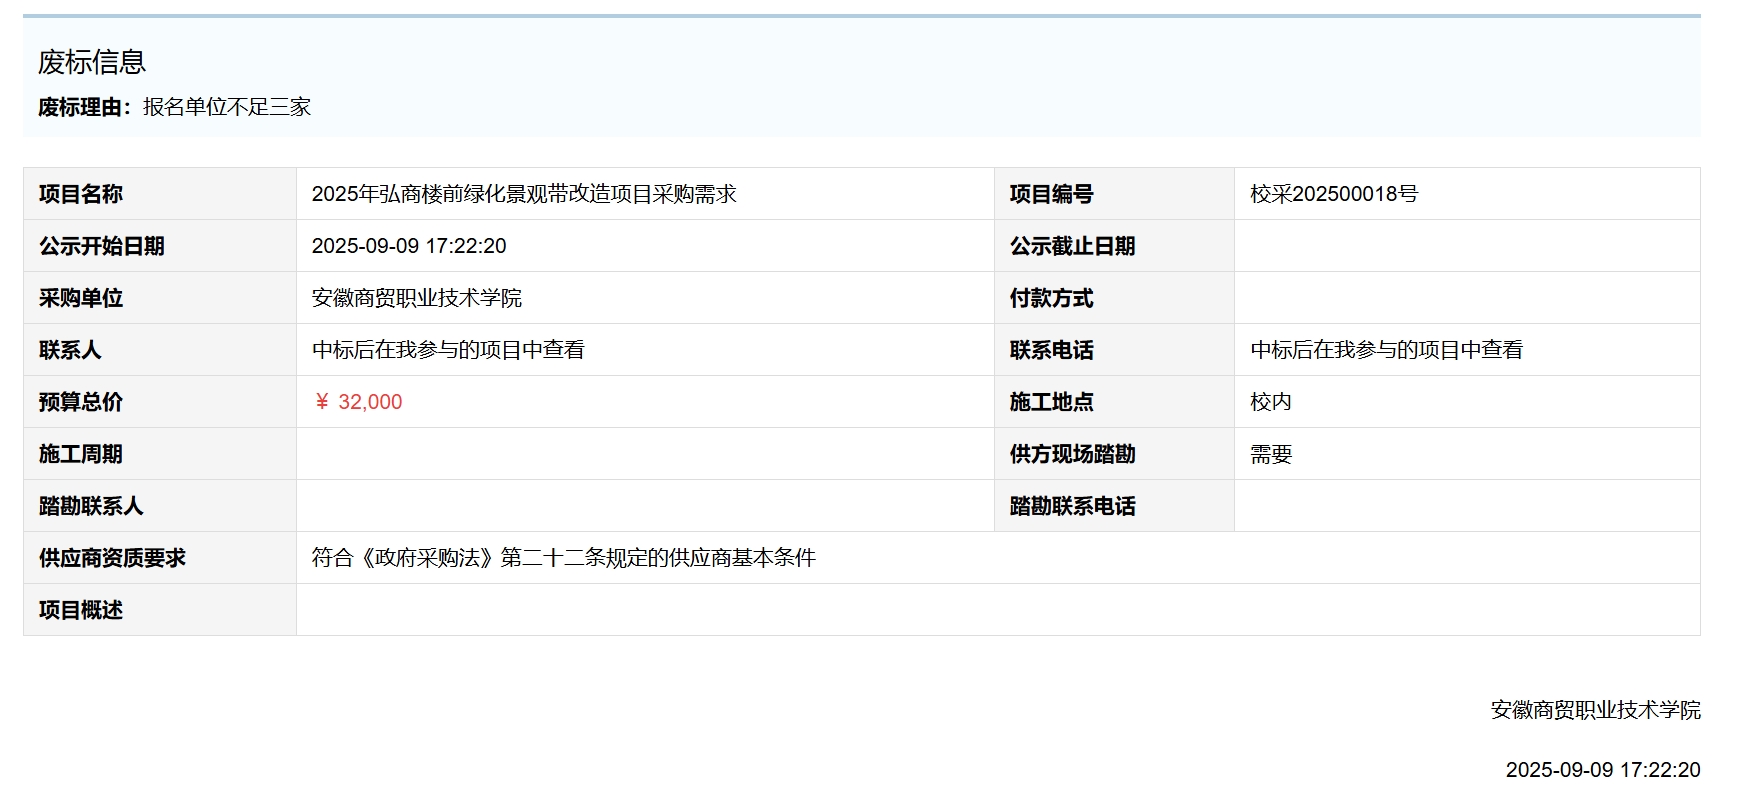Image resolution: width=1741 pixels, height=812 pixels.
Task: Click the empty 公示截止日期 value cell
Action: click(1466, 246)
